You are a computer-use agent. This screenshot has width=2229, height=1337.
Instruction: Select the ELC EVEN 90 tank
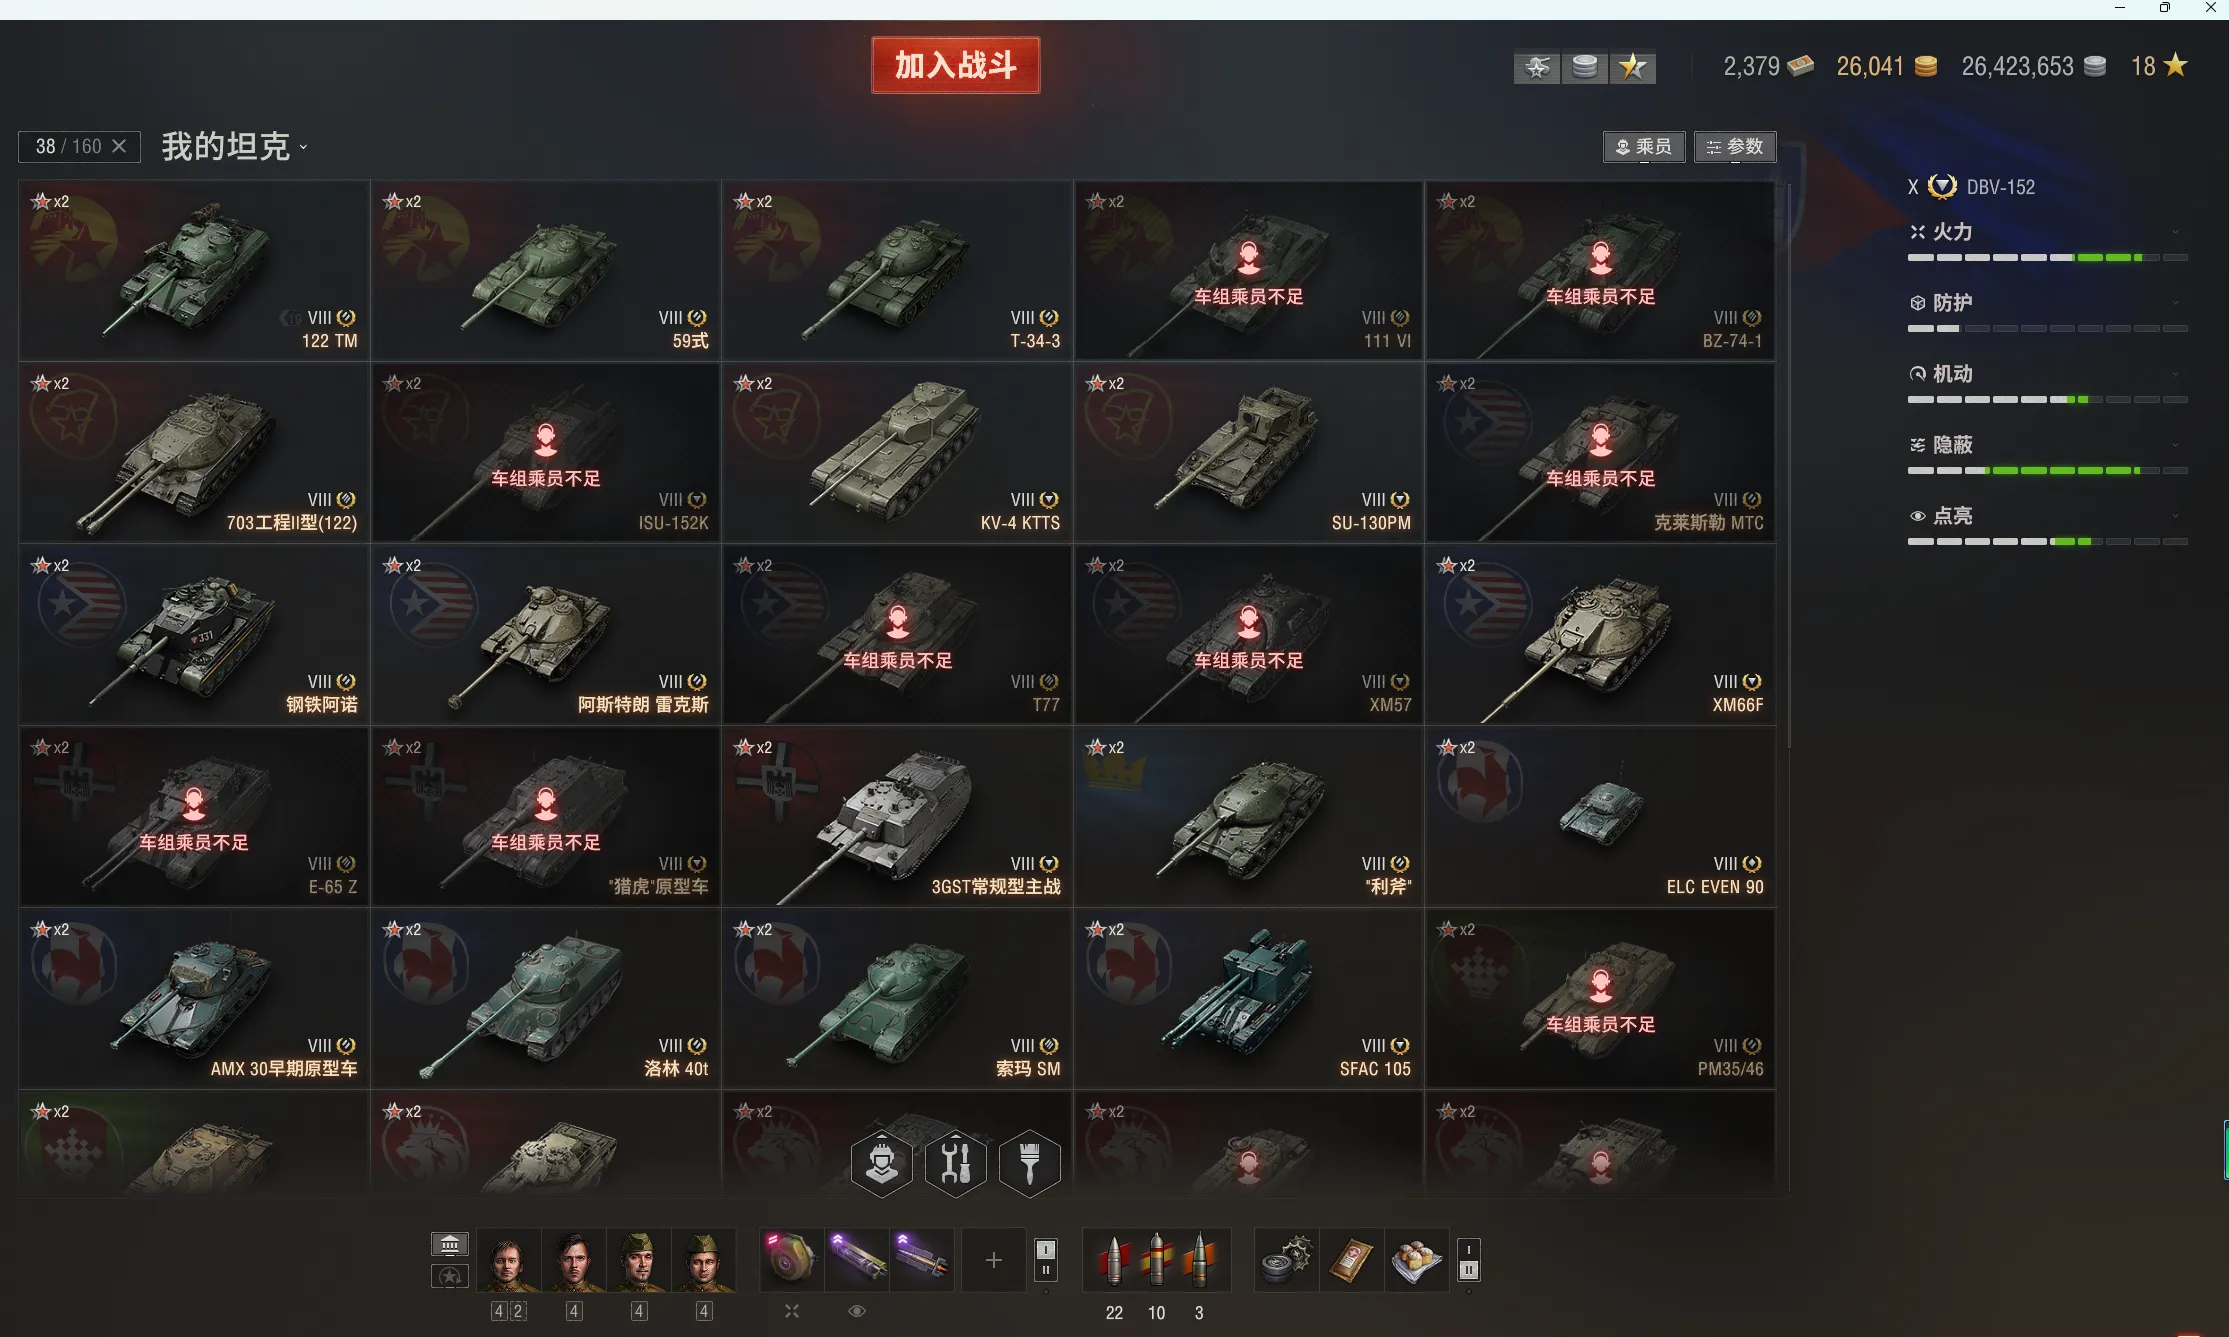(x=1600, y=817)
